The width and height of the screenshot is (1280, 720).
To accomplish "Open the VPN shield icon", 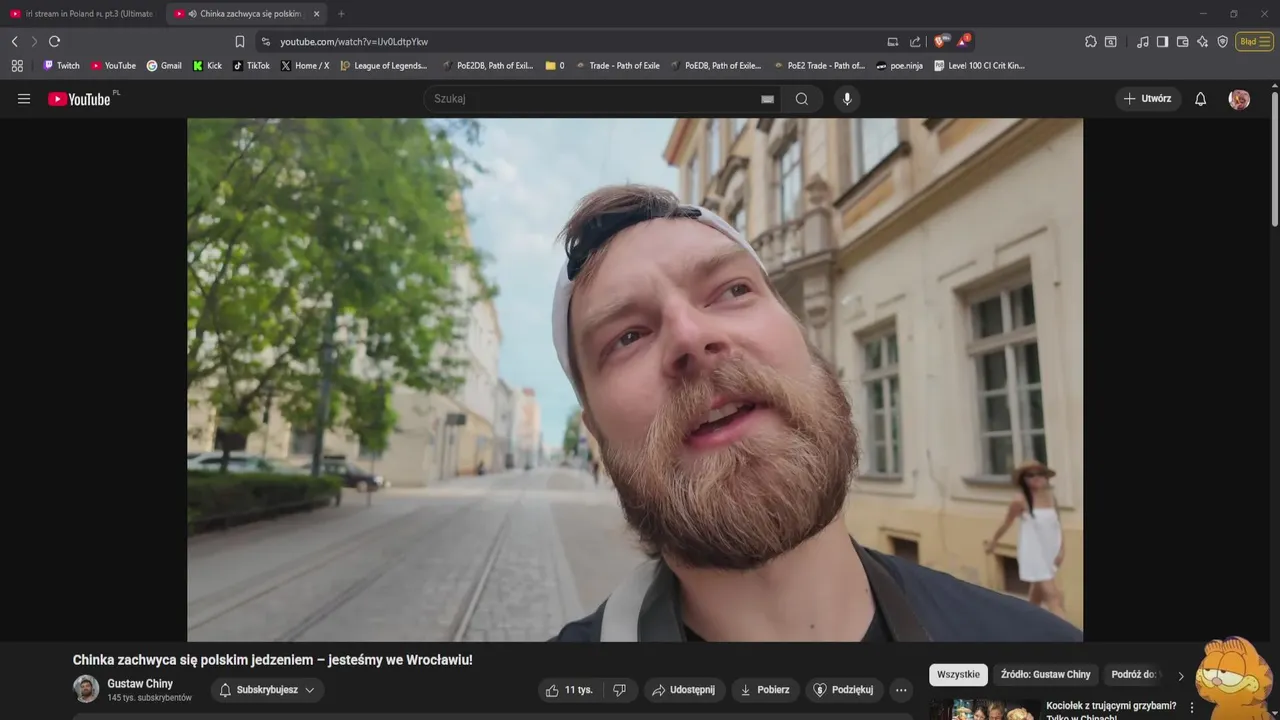I will tap(1222, 41).
